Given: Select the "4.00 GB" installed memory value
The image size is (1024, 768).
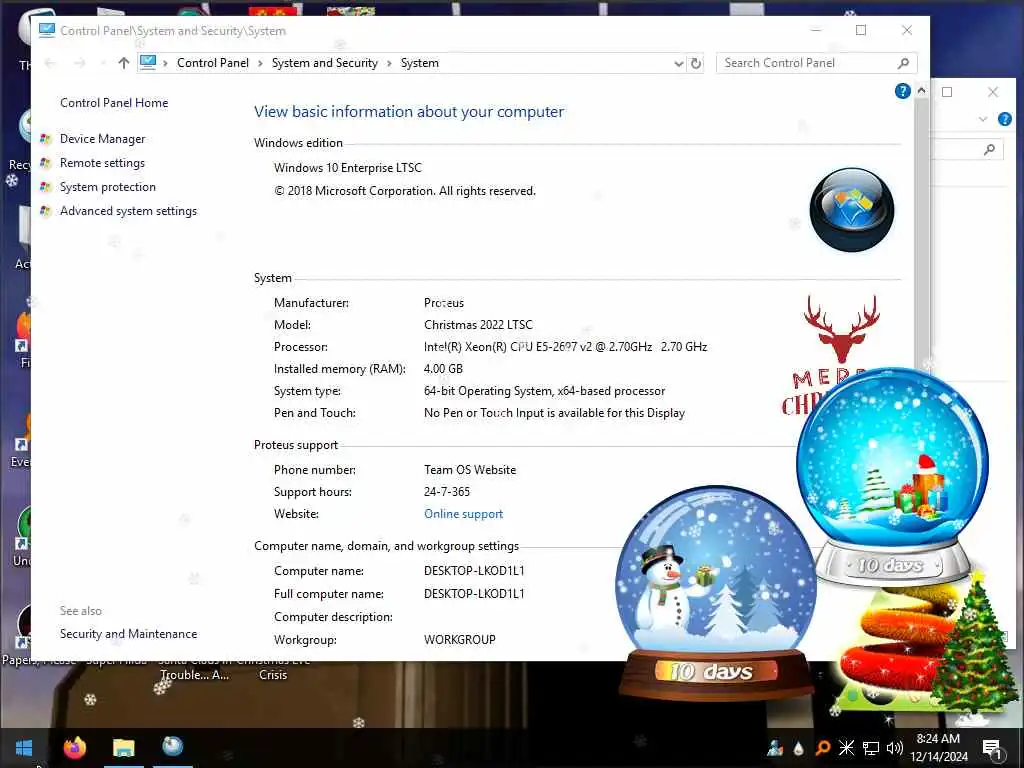Looking at the screenshot, I should (443, 369).
